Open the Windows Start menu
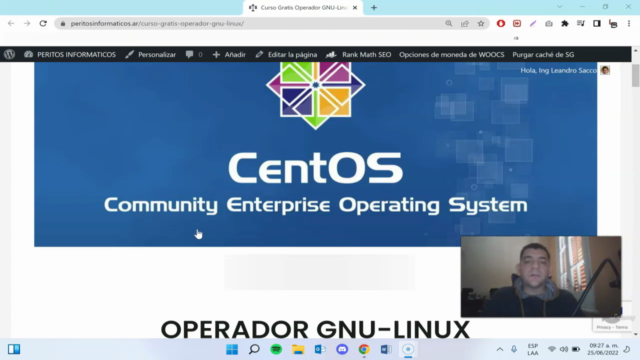This screenshot has width=640, height=360. click(232, 349)
